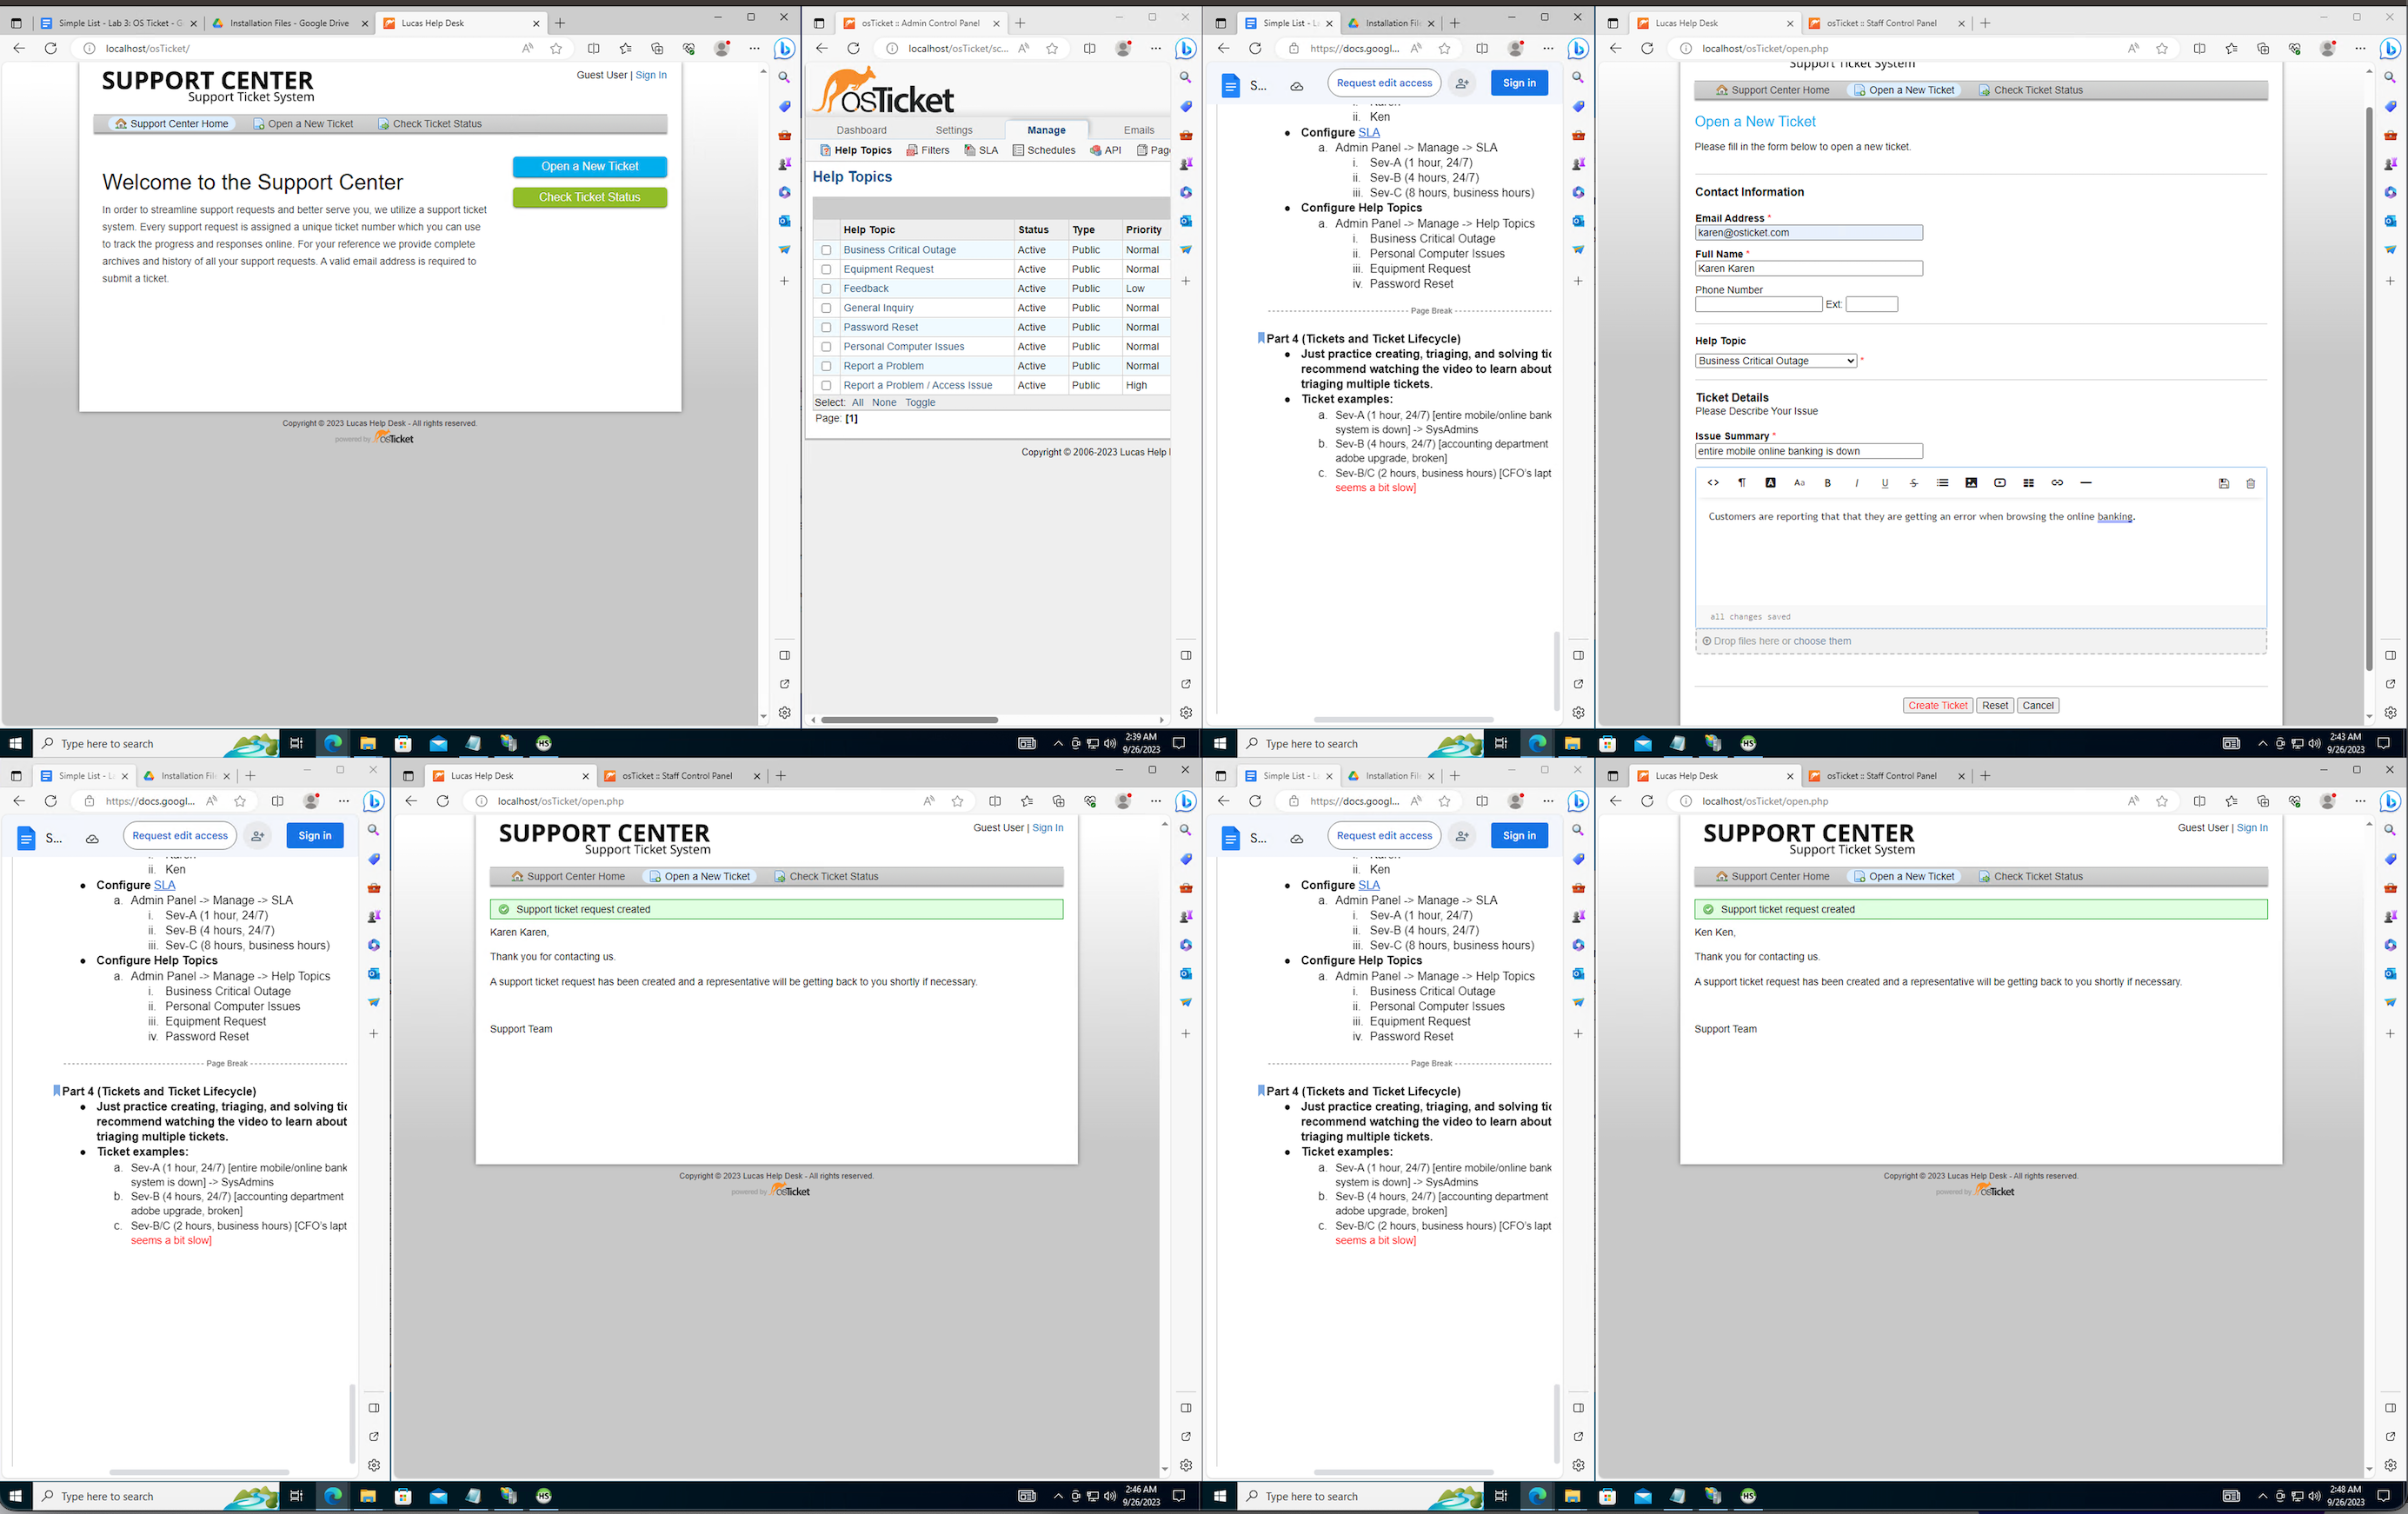The height and width of the screenshot is (1514, 2408).
Task: Open the Help Topic dropdown showing Business Critical Outage
Action: (1775, 361)
